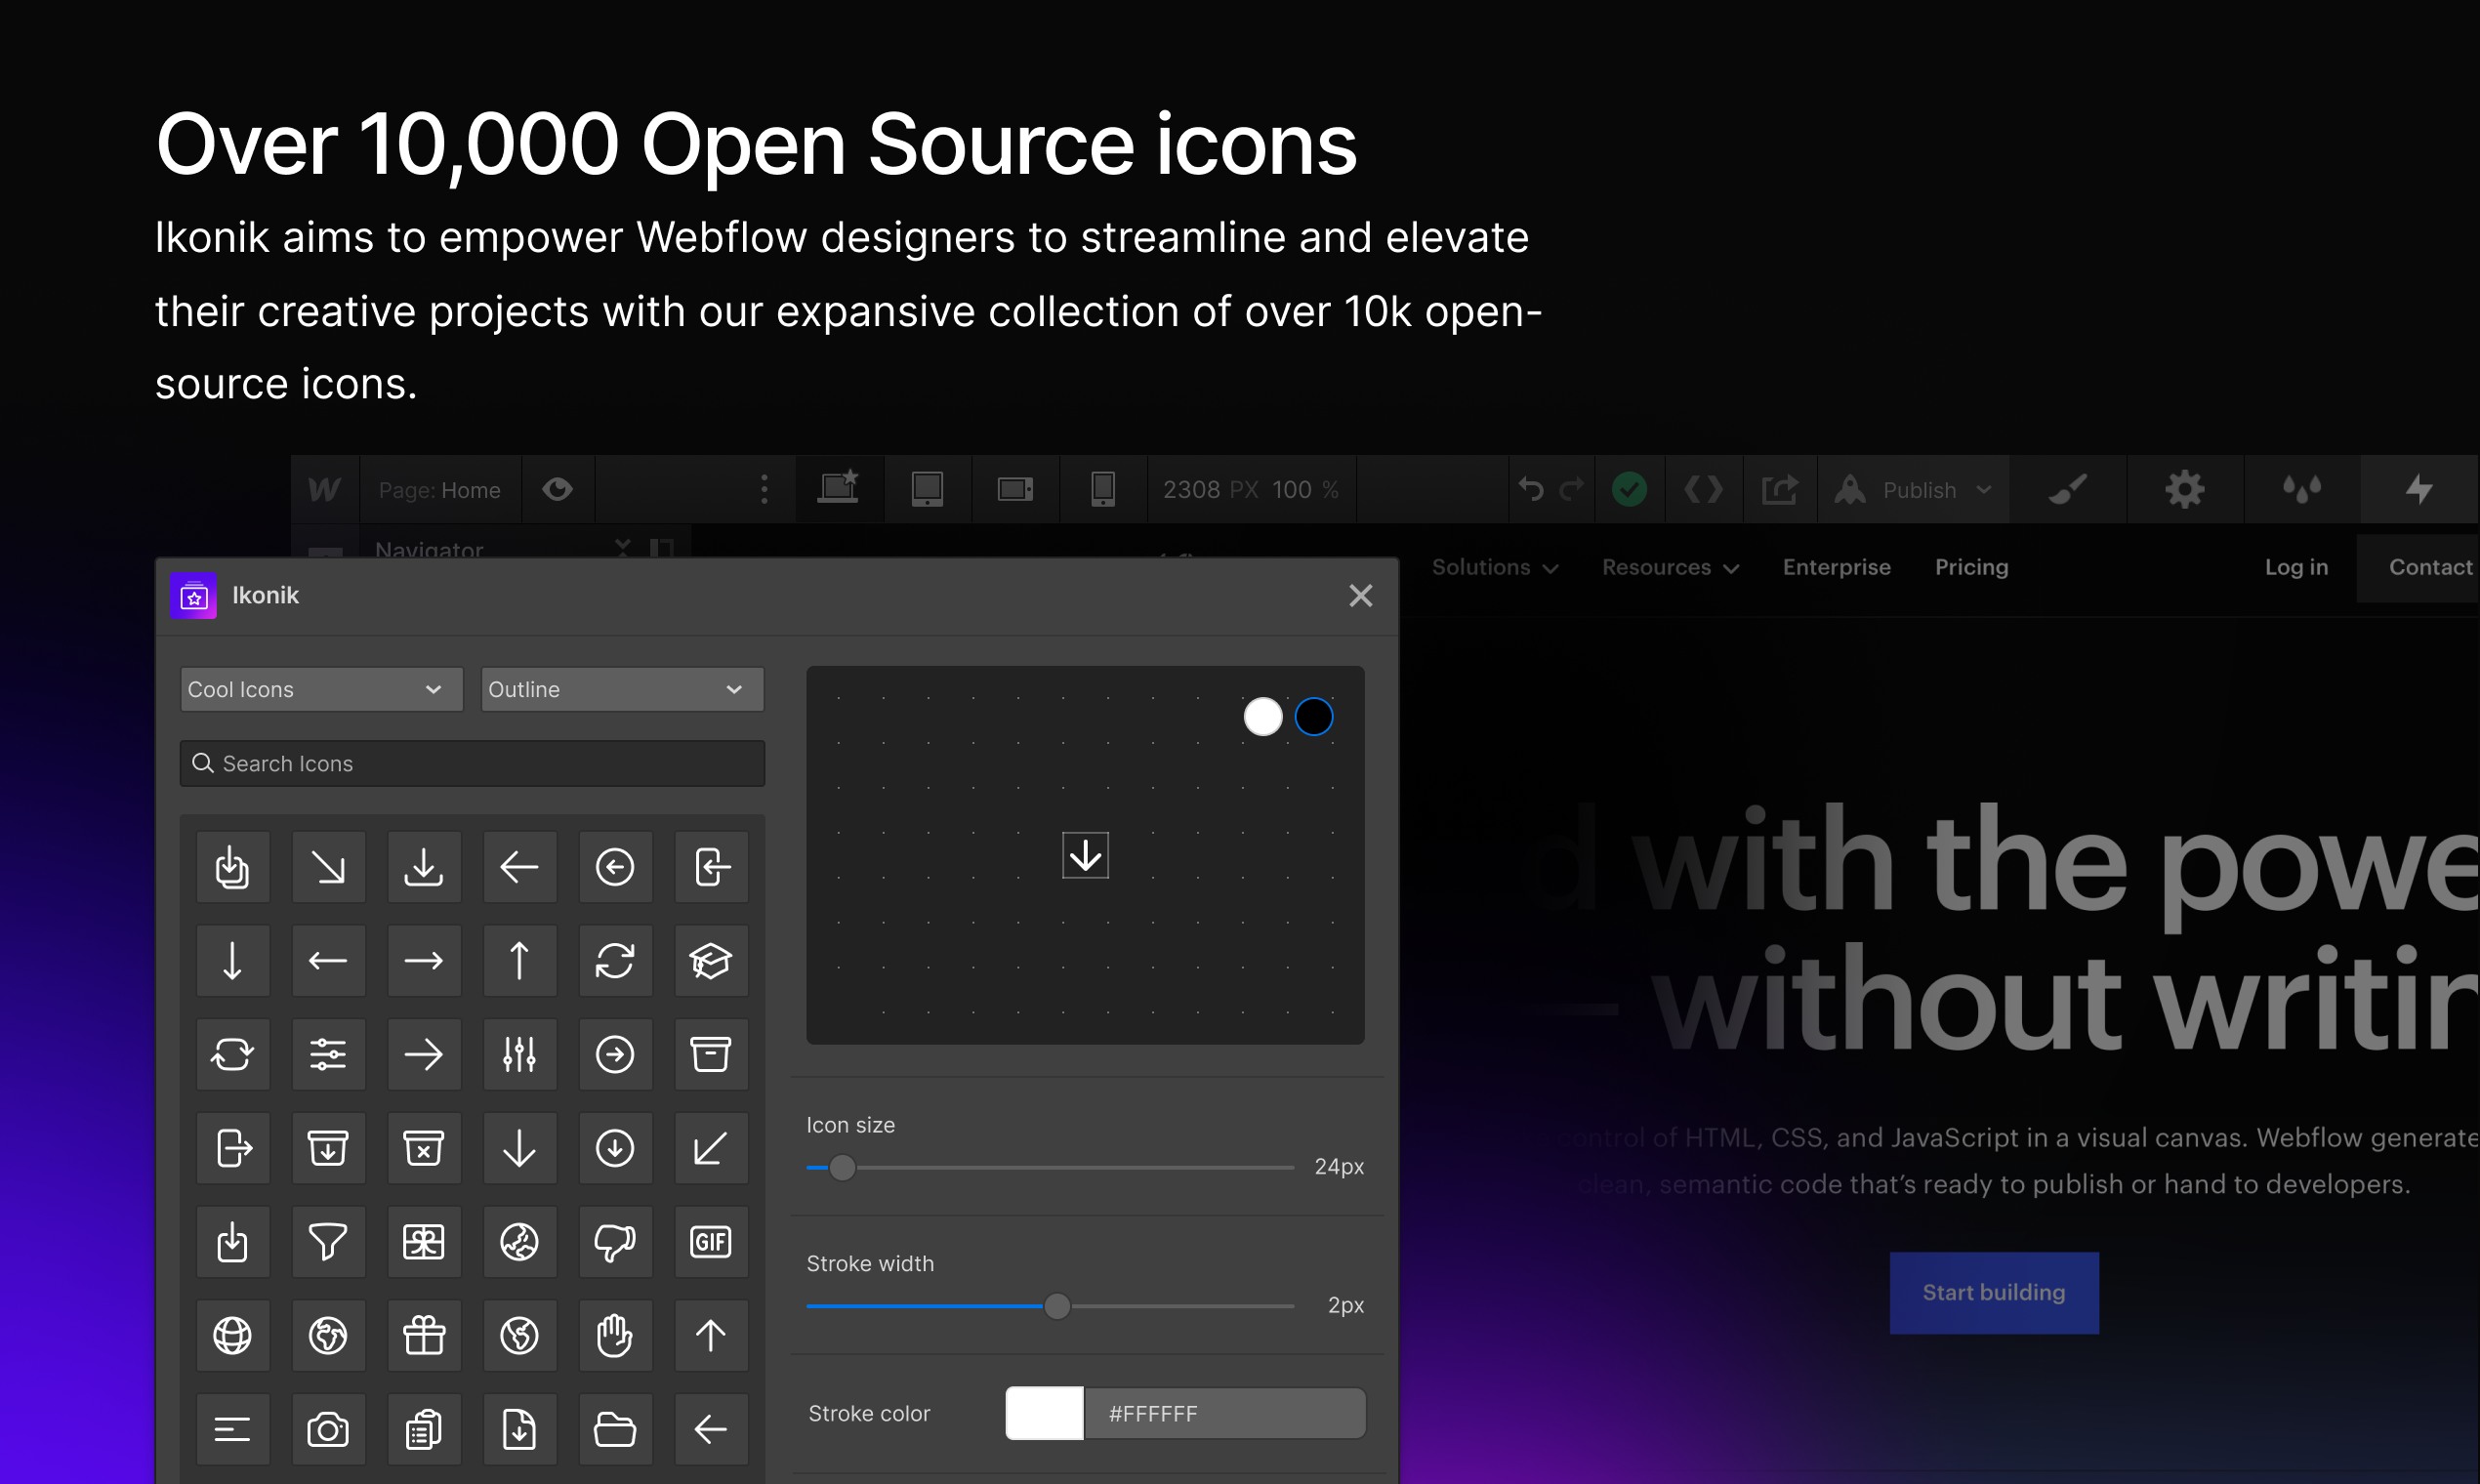
Task: Switch preview background to white
Action: pos(1262,716)
